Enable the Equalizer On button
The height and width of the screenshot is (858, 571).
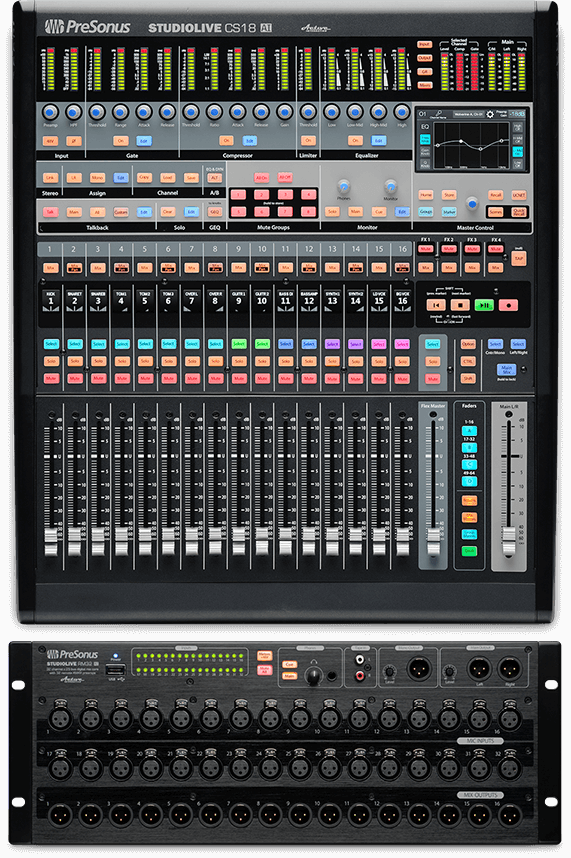355,141
